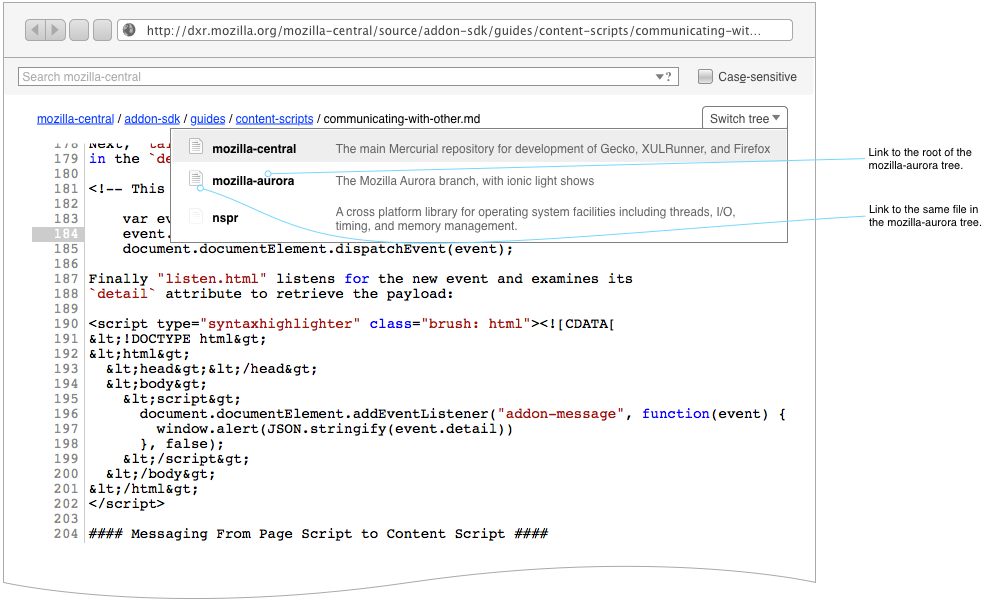Screen dimensions: 992x600
Task: Click the globe icon in the address bar
Action: (129, 30)
